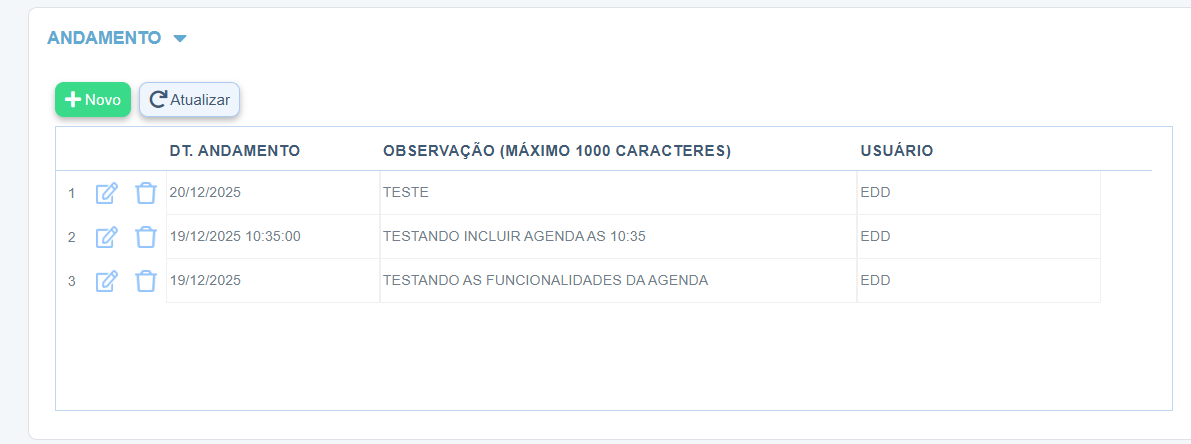The image size is (1191, 444).
Task: Edit the FUNCIONALIDADES DA AGENDA row
Action: 106,281
